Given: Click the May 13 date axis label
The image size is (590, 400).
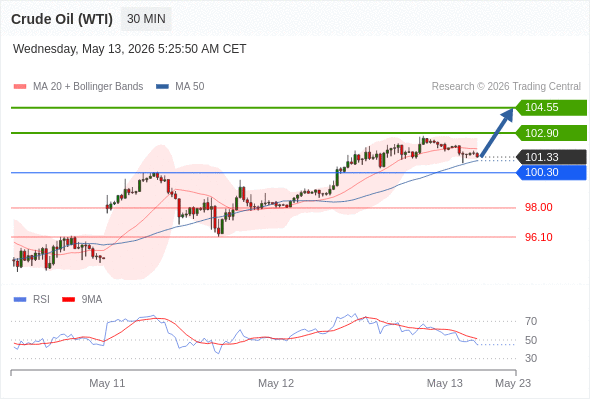Looking at the screenshot, I should [x=444, y=383].
